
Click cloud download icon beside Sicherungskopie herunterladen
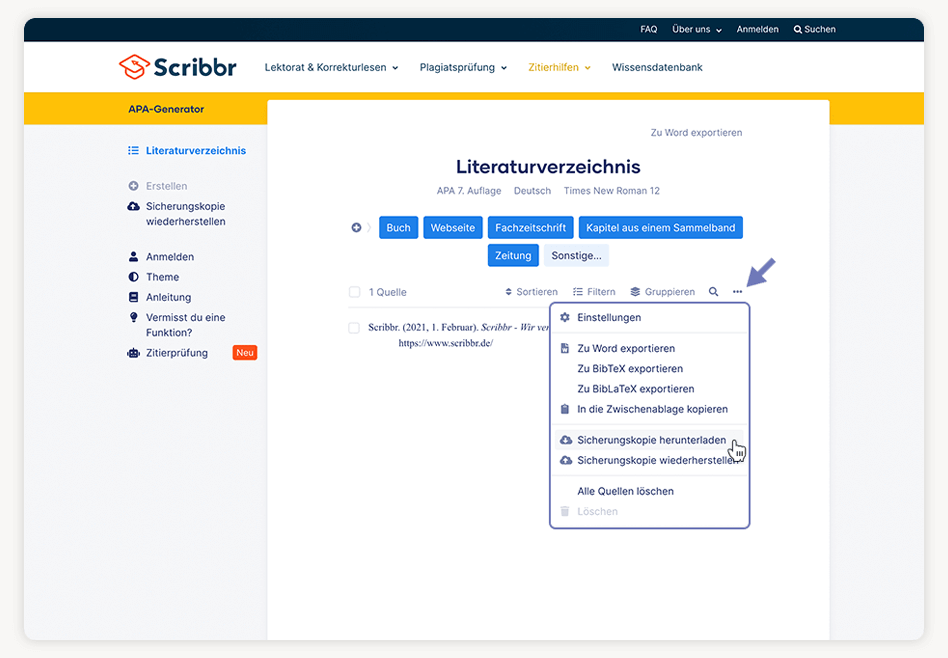click(x=566, y=440)
